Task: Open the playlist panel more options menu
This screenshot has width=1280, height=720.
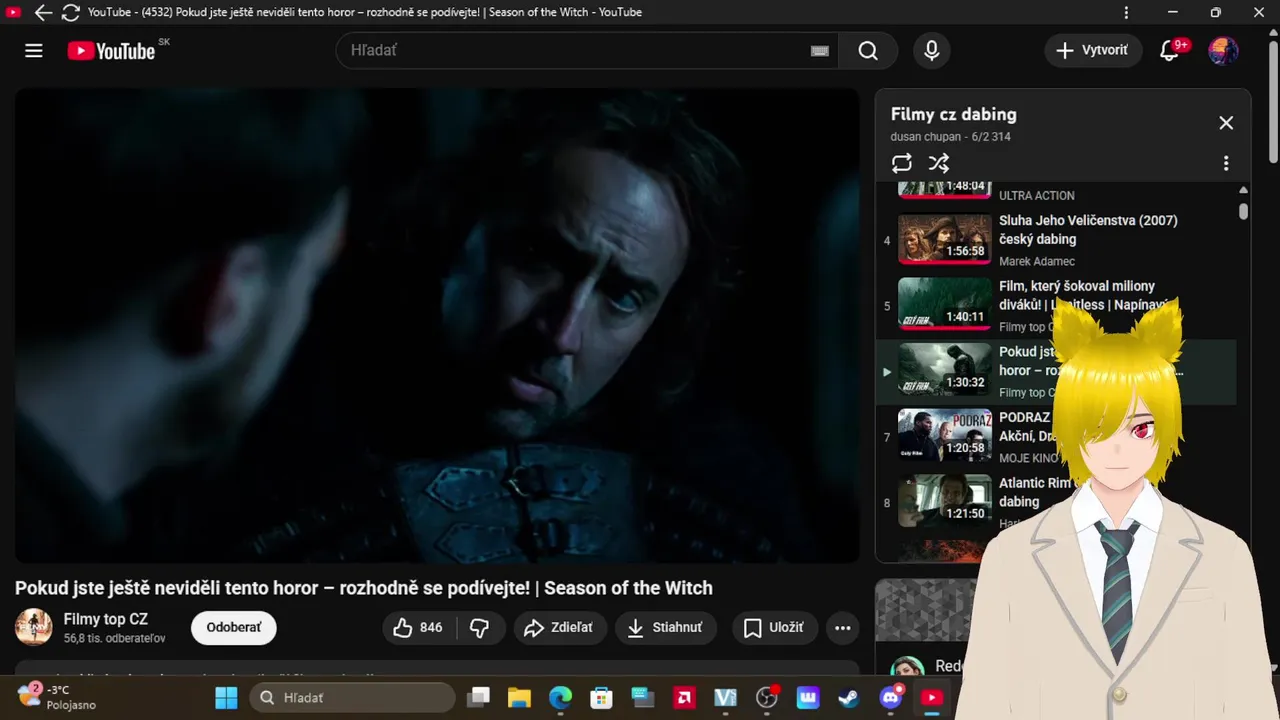Action: tap(1226, 163)
